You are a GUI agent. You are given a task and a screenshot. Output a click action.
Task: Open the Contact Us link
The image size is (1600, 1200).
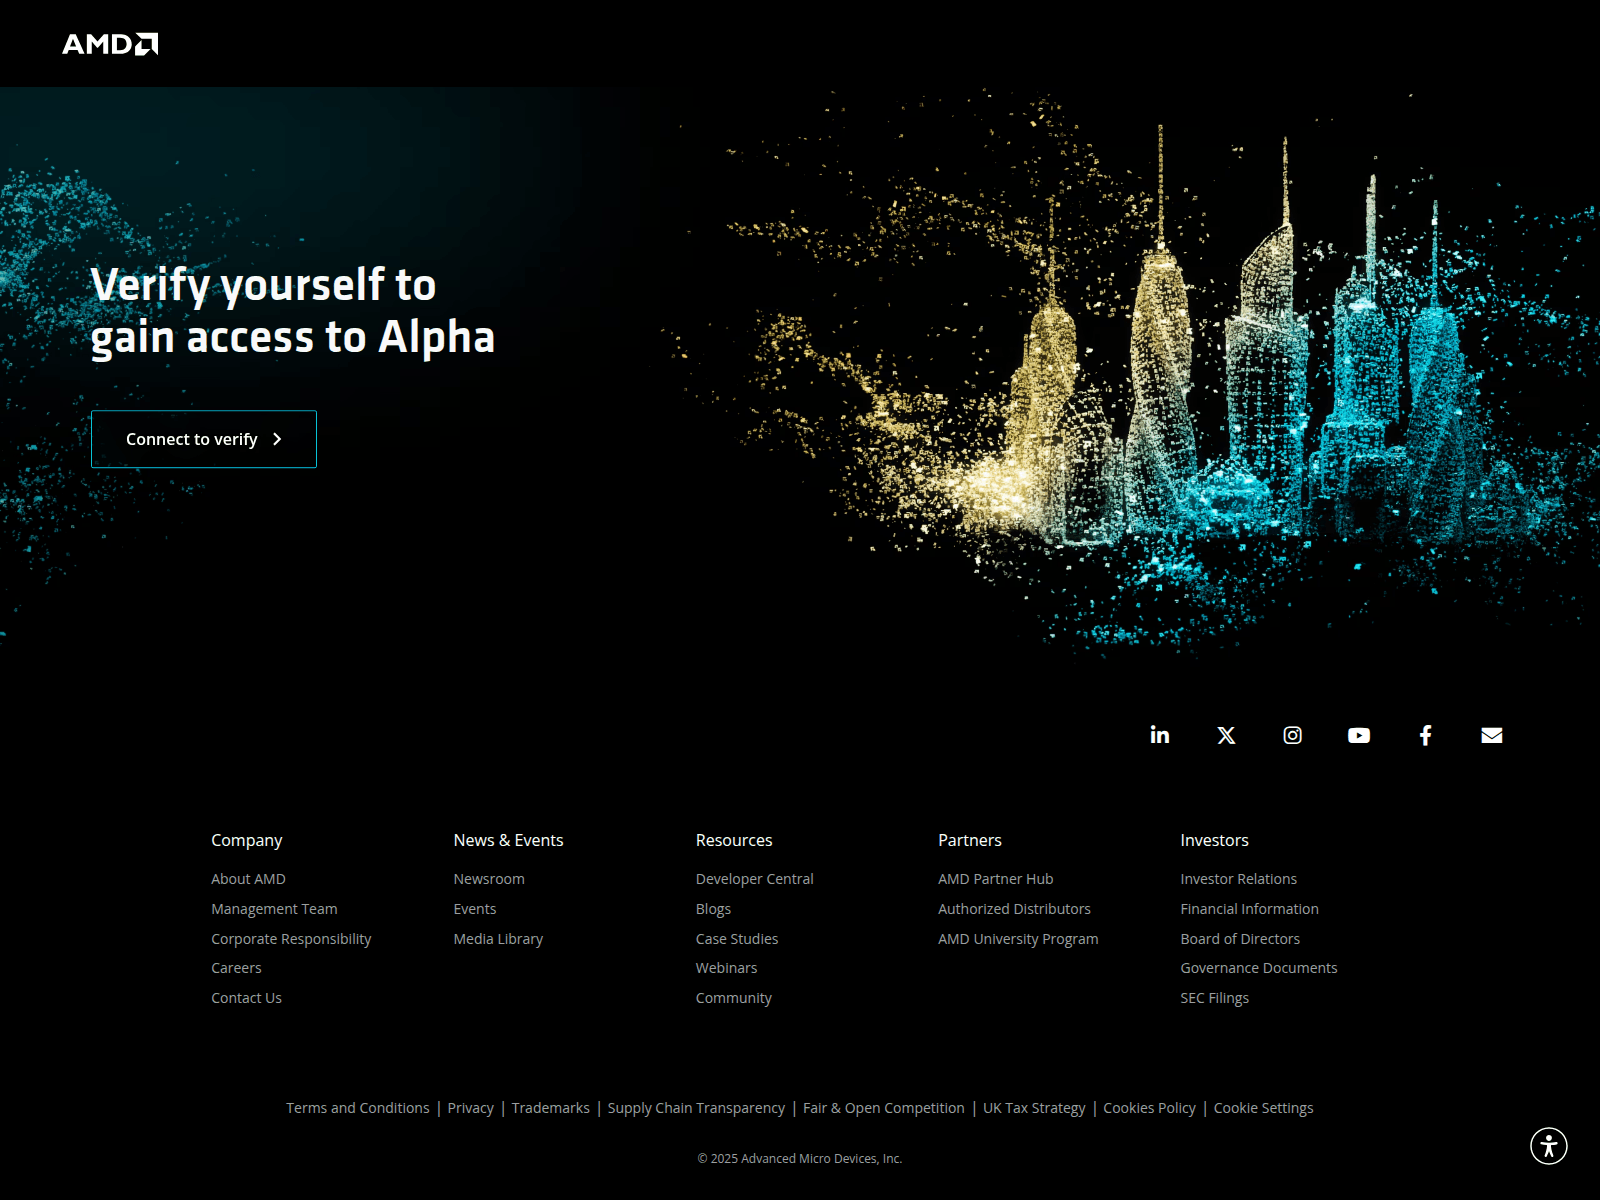point(246,998)
